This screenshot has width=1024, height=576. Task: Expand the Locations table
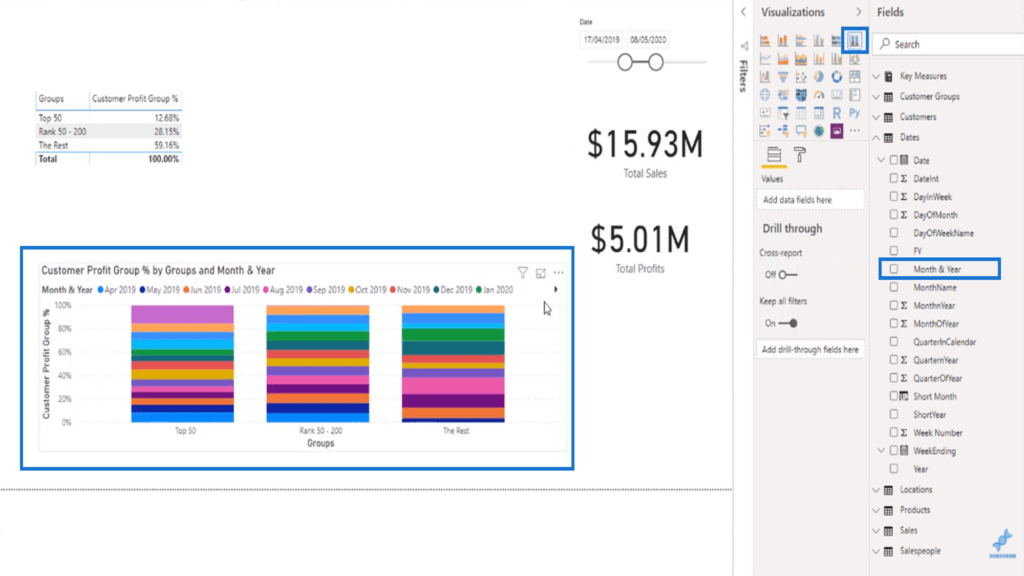click(876, 490)
